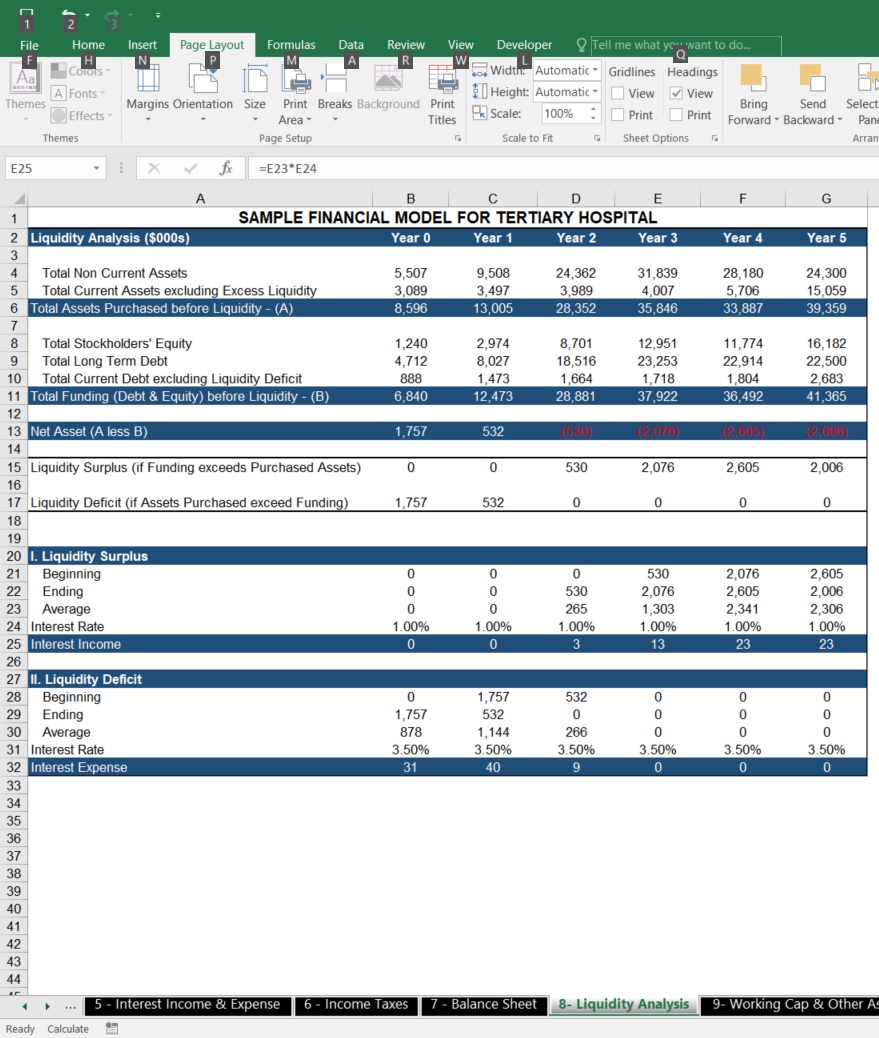Open Print Titles settings
This screenshot has width=879, height=1038.
click(442, 94)
